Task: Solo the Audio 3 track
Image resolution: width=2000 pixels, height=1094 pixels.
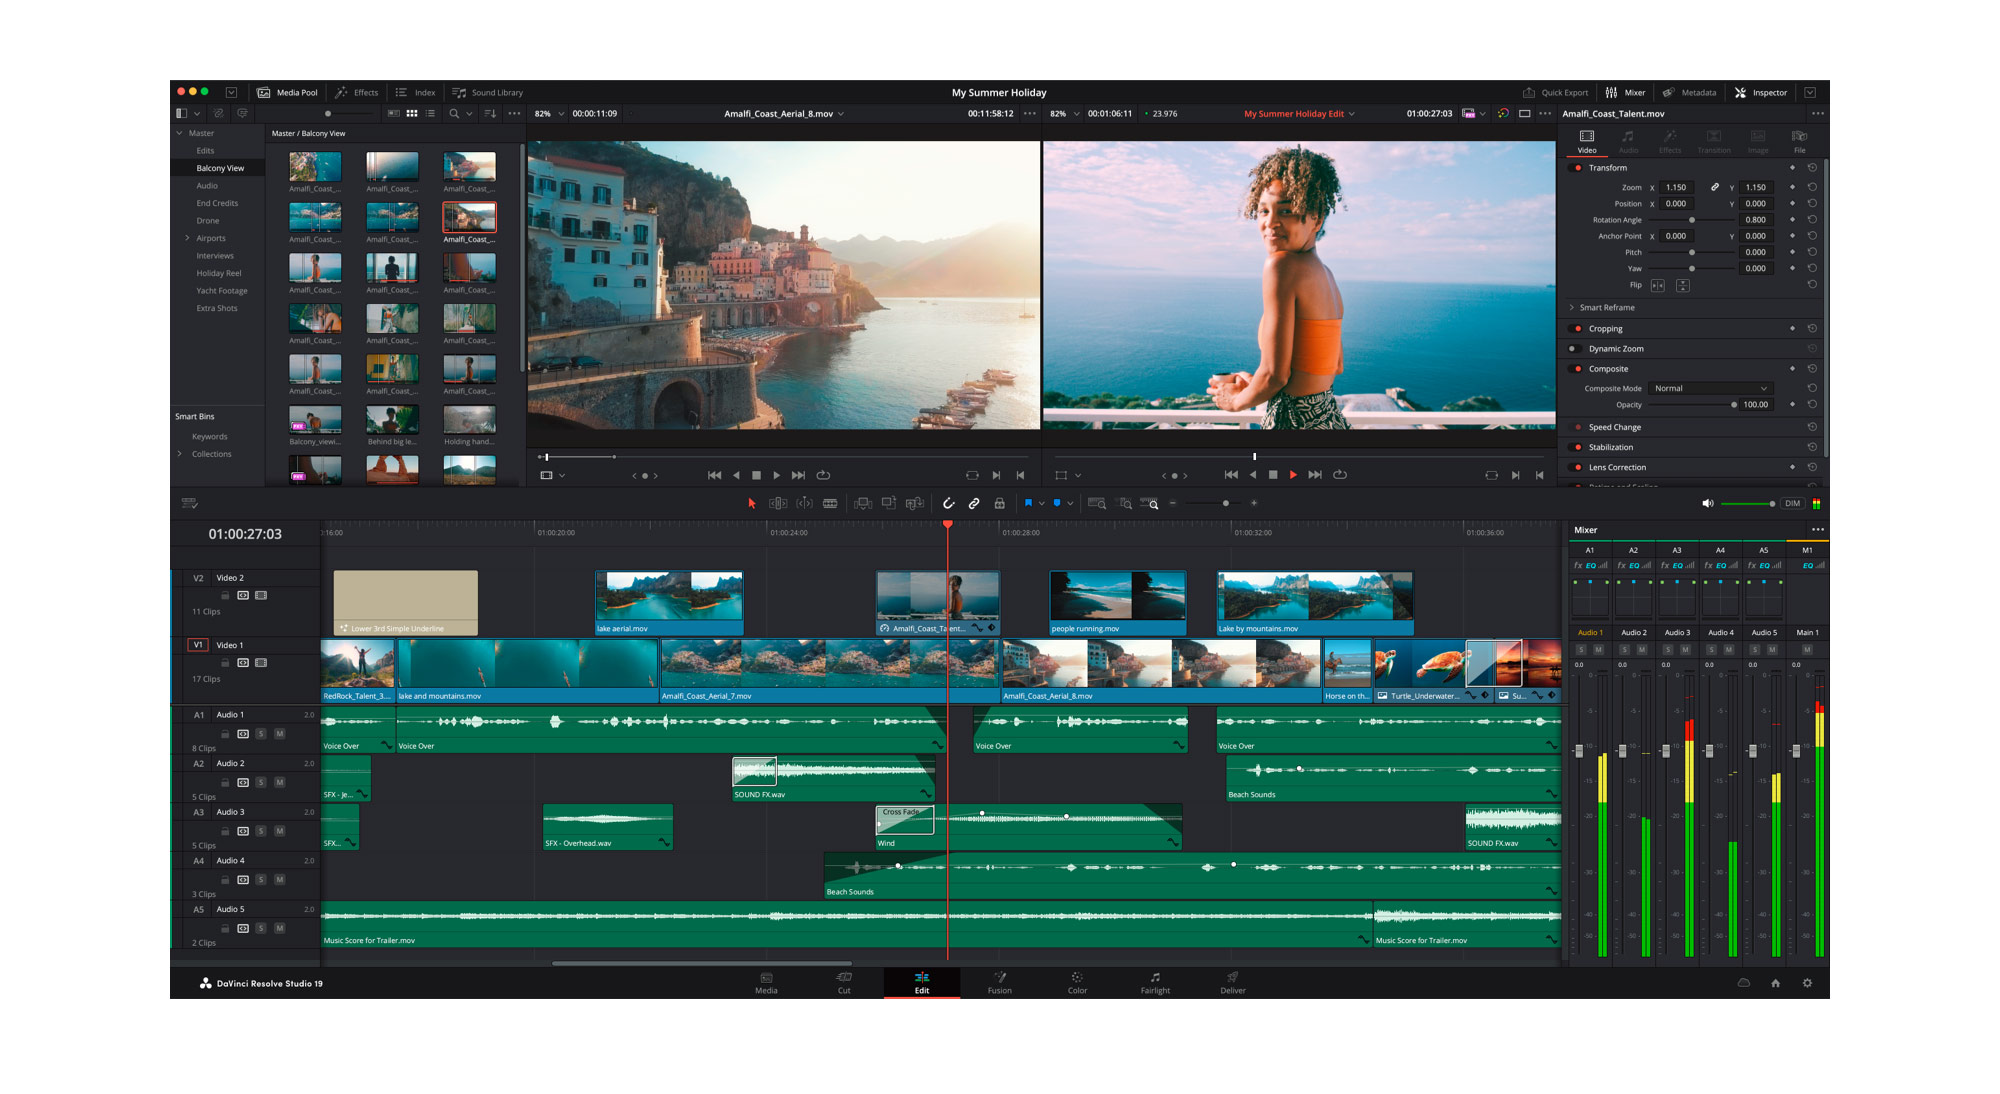Action: 261,831
